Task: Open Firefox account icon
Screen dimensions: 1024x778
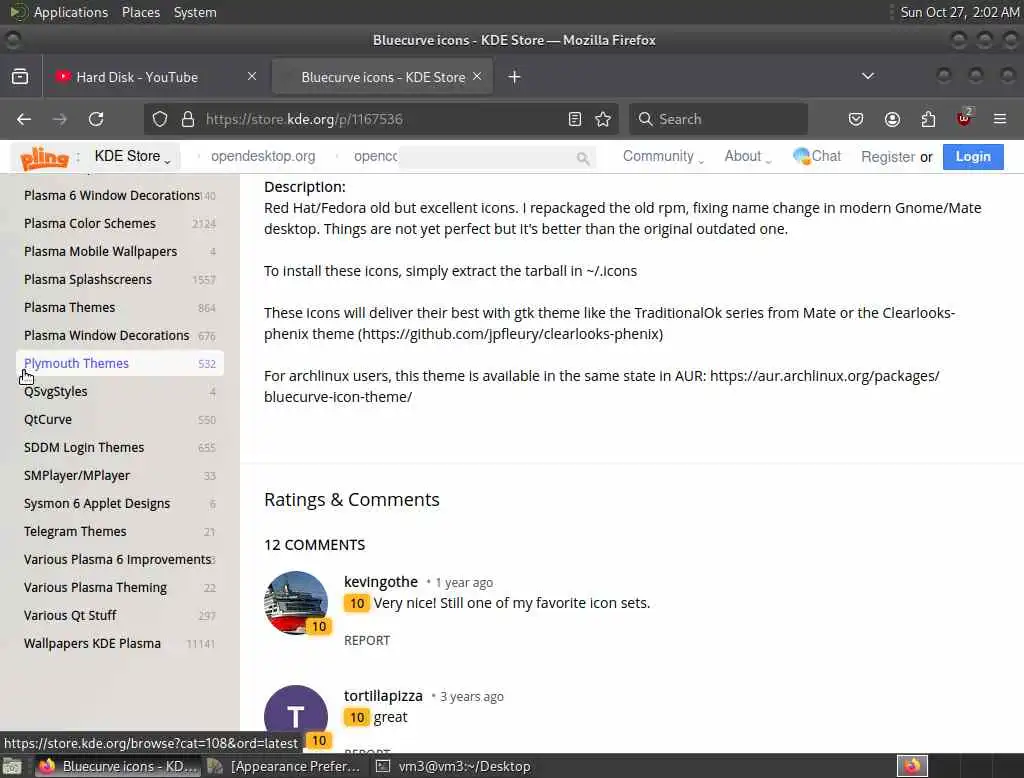Action: 892,119
